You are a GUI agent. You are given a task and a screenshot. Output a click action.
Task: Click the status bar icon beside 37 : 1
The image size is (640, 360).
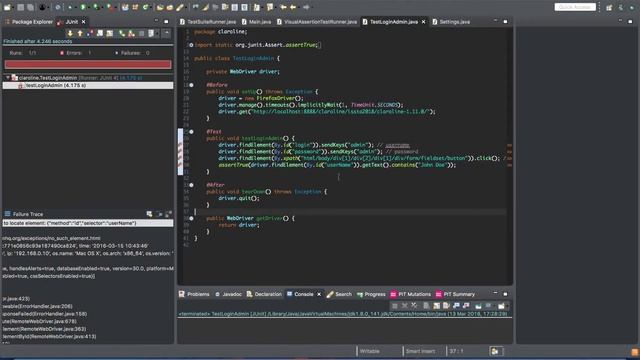[494, 351]
